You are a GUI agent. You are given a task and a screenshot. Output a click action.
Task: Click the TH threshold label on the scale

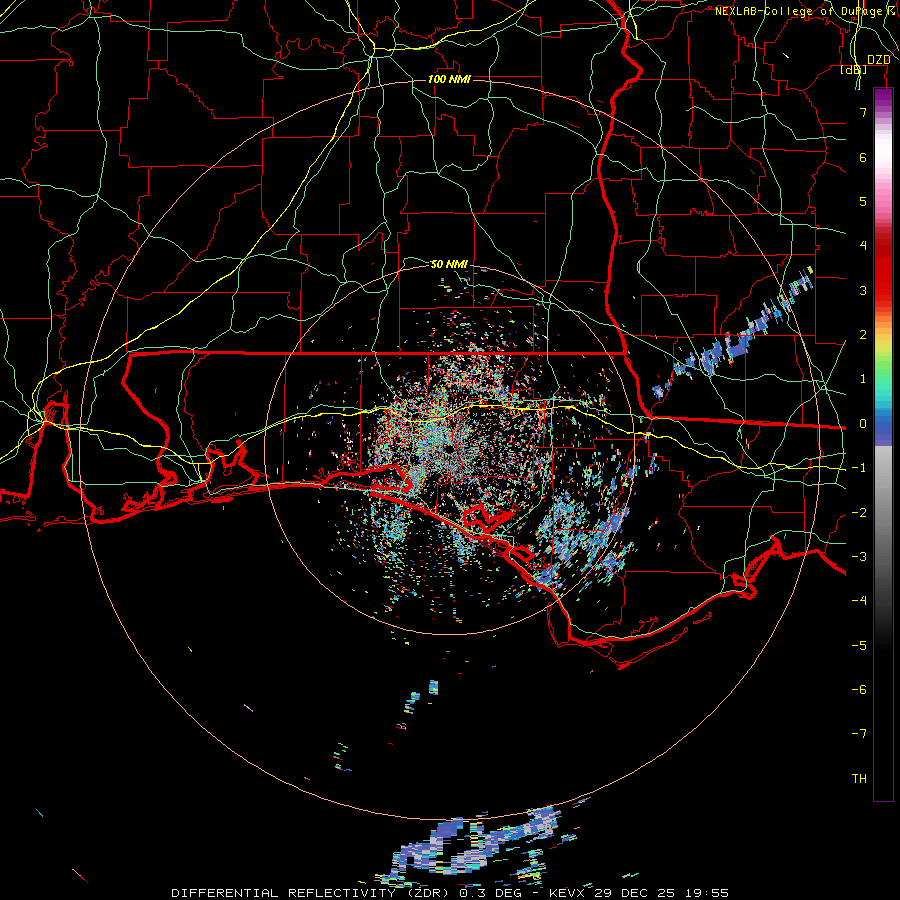[x=859, y=779]
